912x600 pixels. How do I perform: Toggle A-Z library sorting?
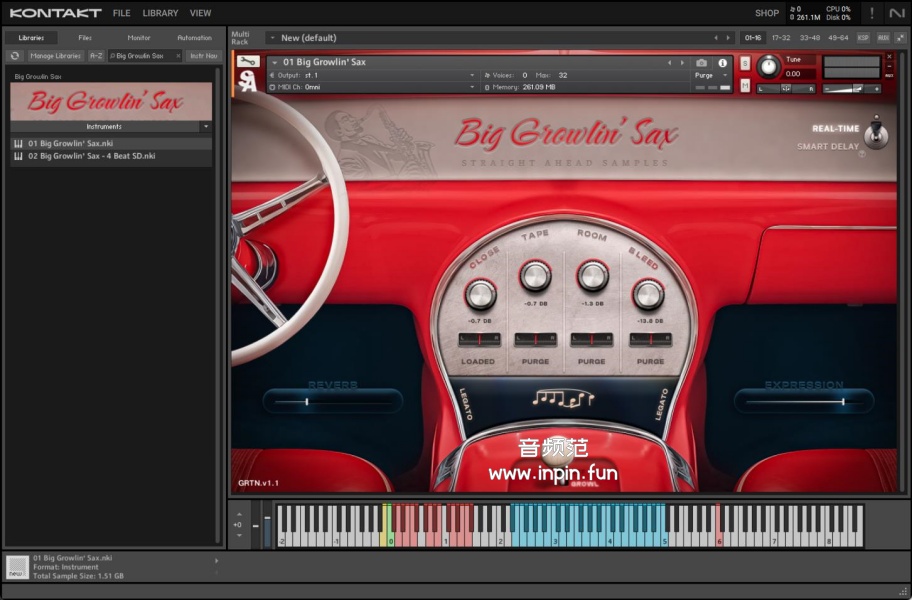click(x=96, y=56)
